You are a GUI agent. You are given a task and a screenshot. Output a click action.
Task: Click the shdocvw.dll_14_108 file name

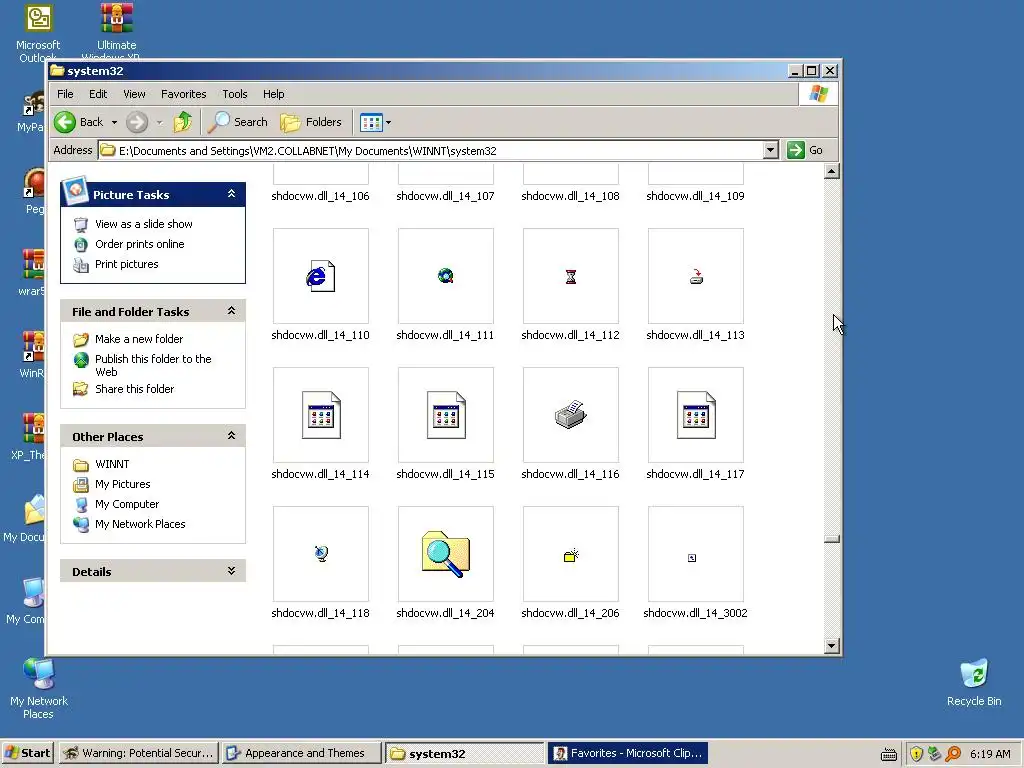(x=571, y=196)
